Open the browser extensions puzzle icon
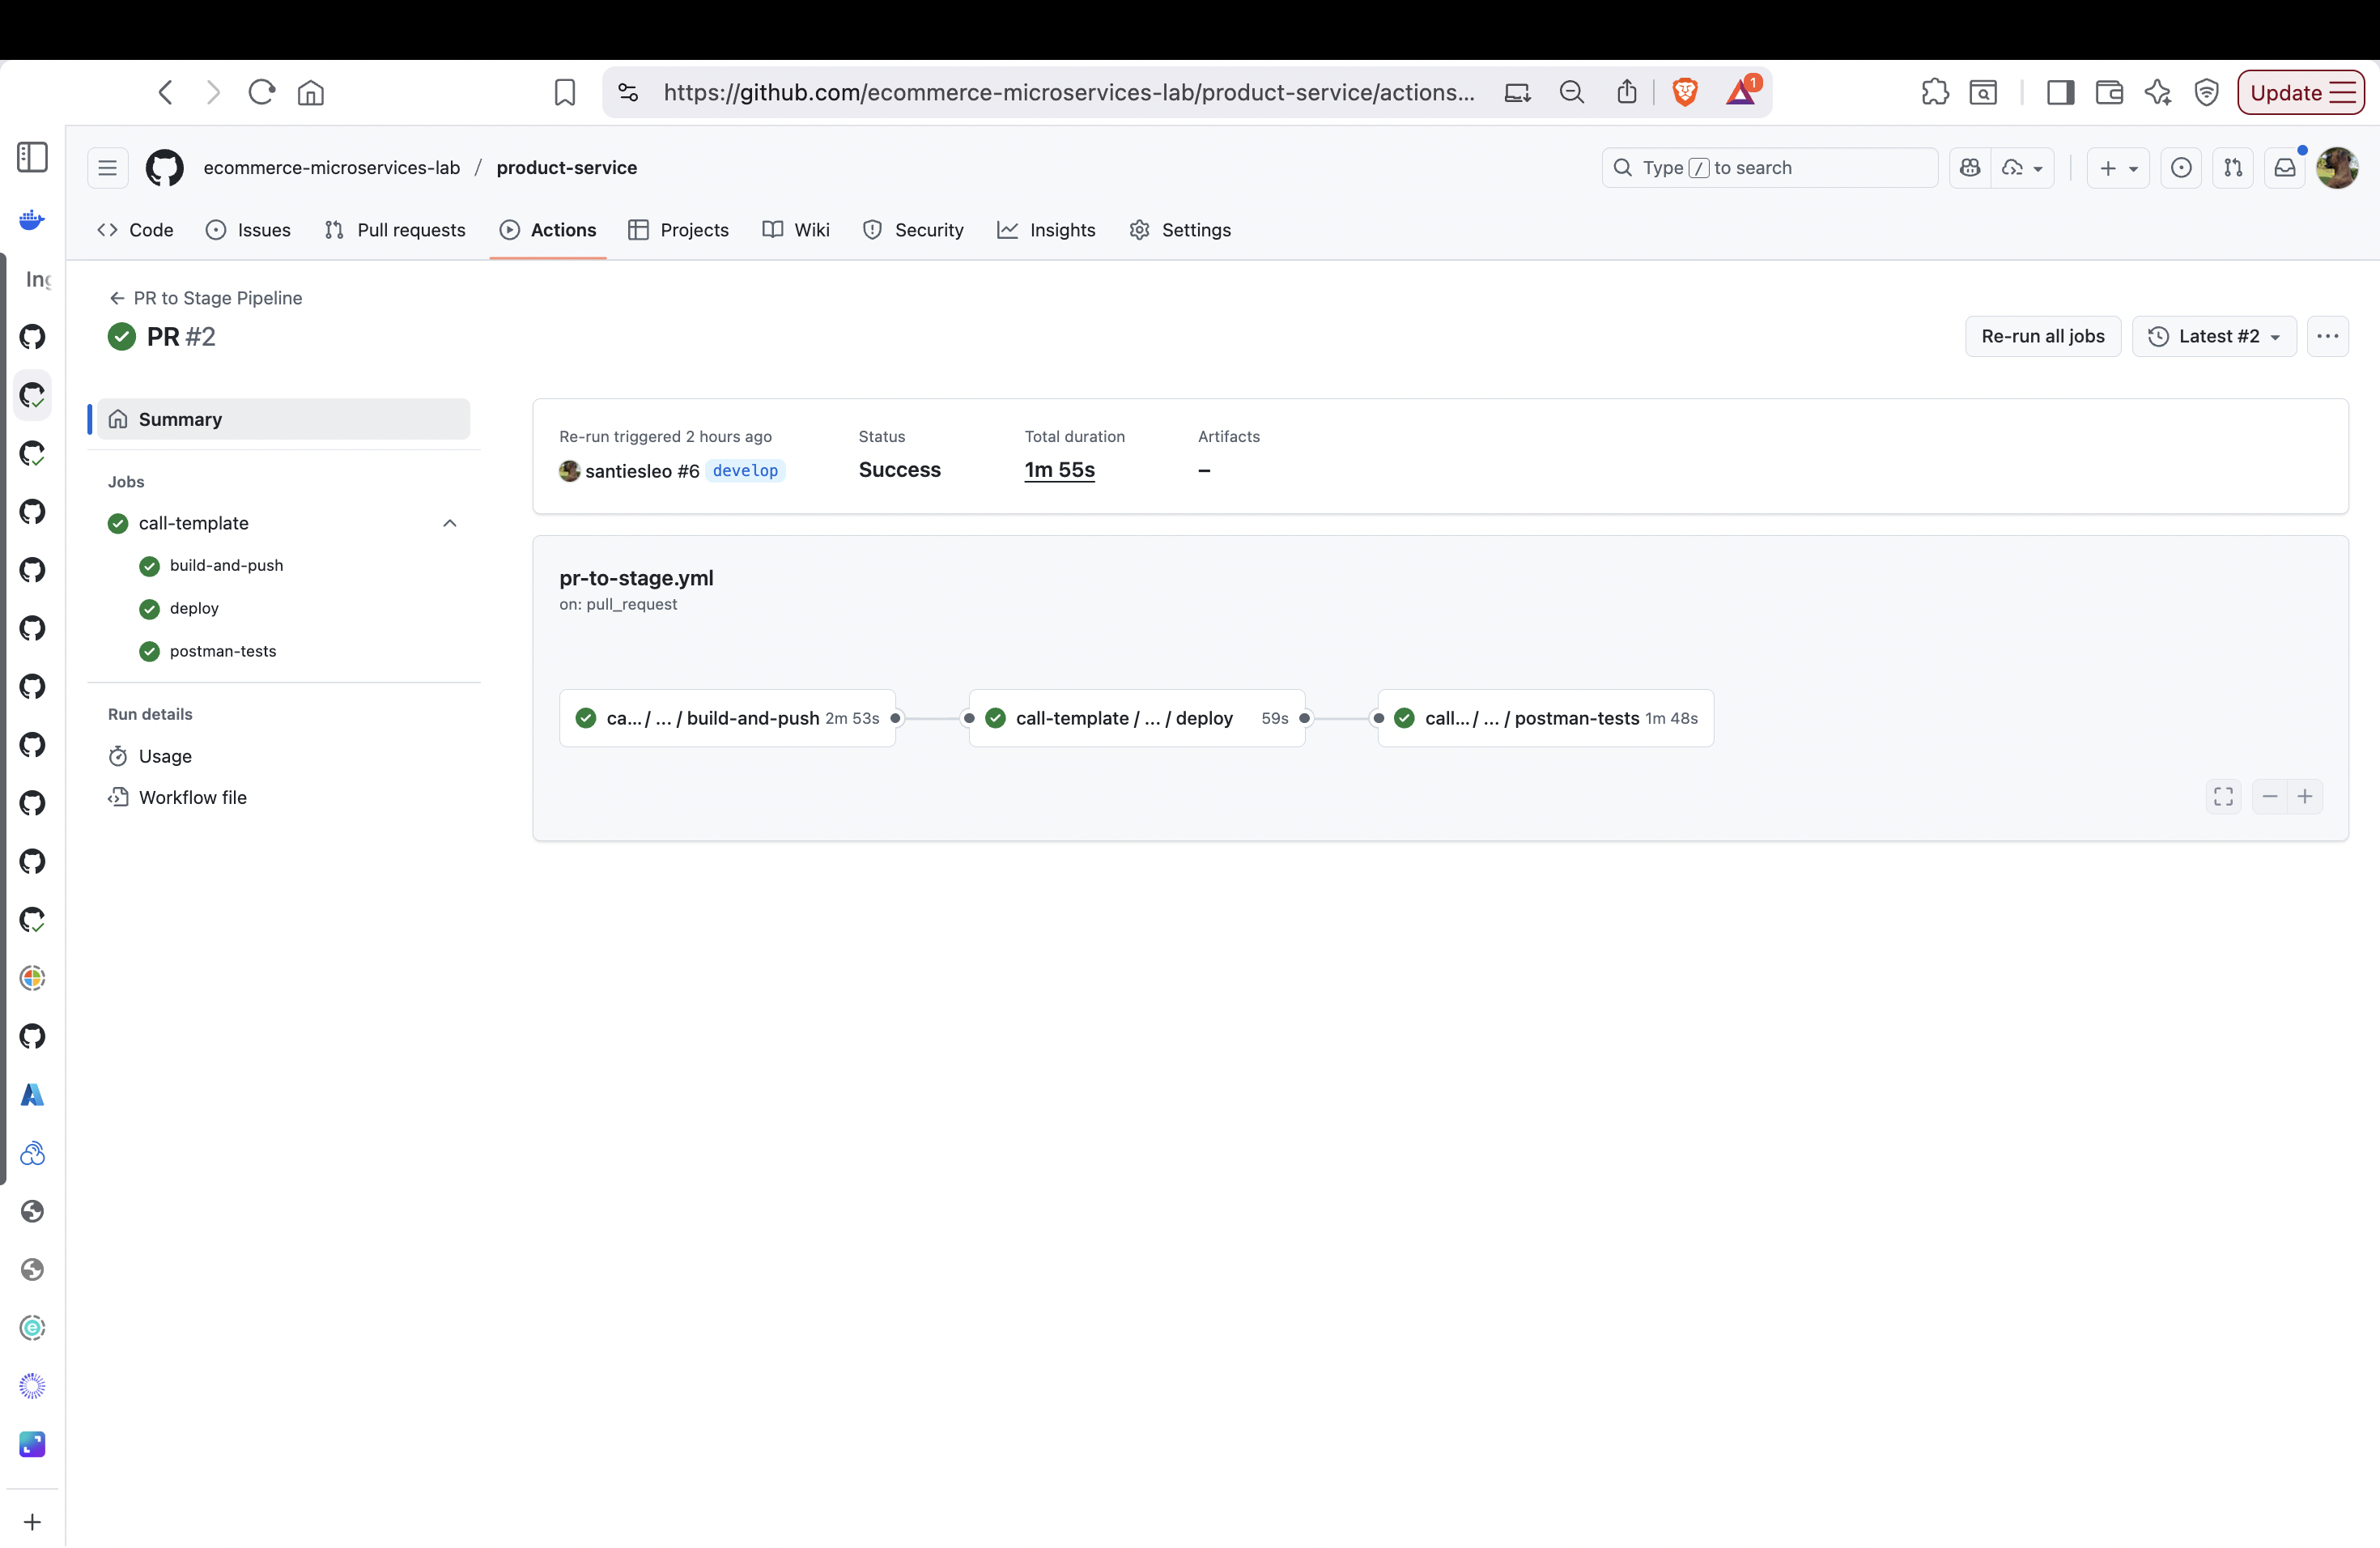Viewport: 2380px width, 1548px height. tap(1935, 92)
